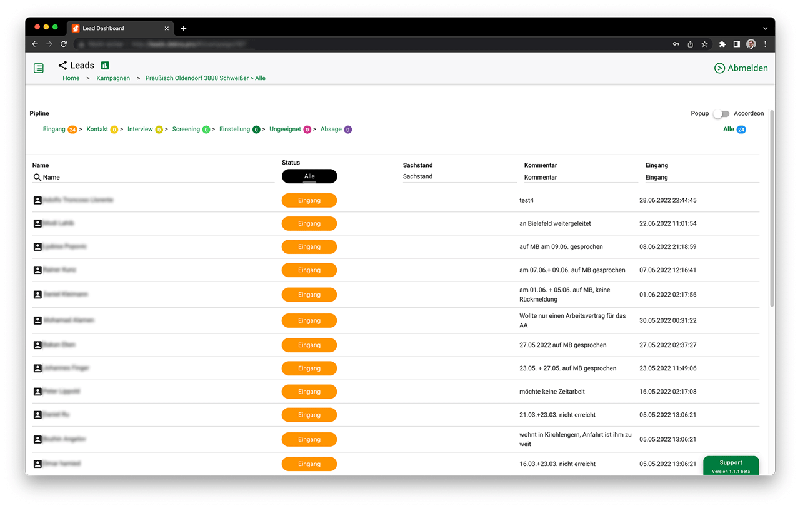Open contact icon of 'wohnt in Kirchlengern' row

pos(38,439)
